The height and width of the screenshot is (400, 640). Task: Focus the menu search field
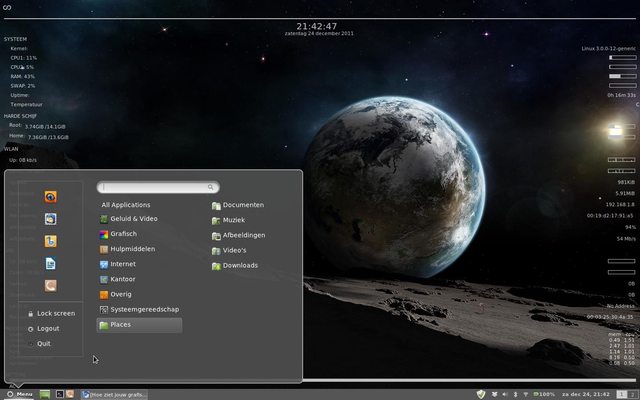[x=158, y=187]
